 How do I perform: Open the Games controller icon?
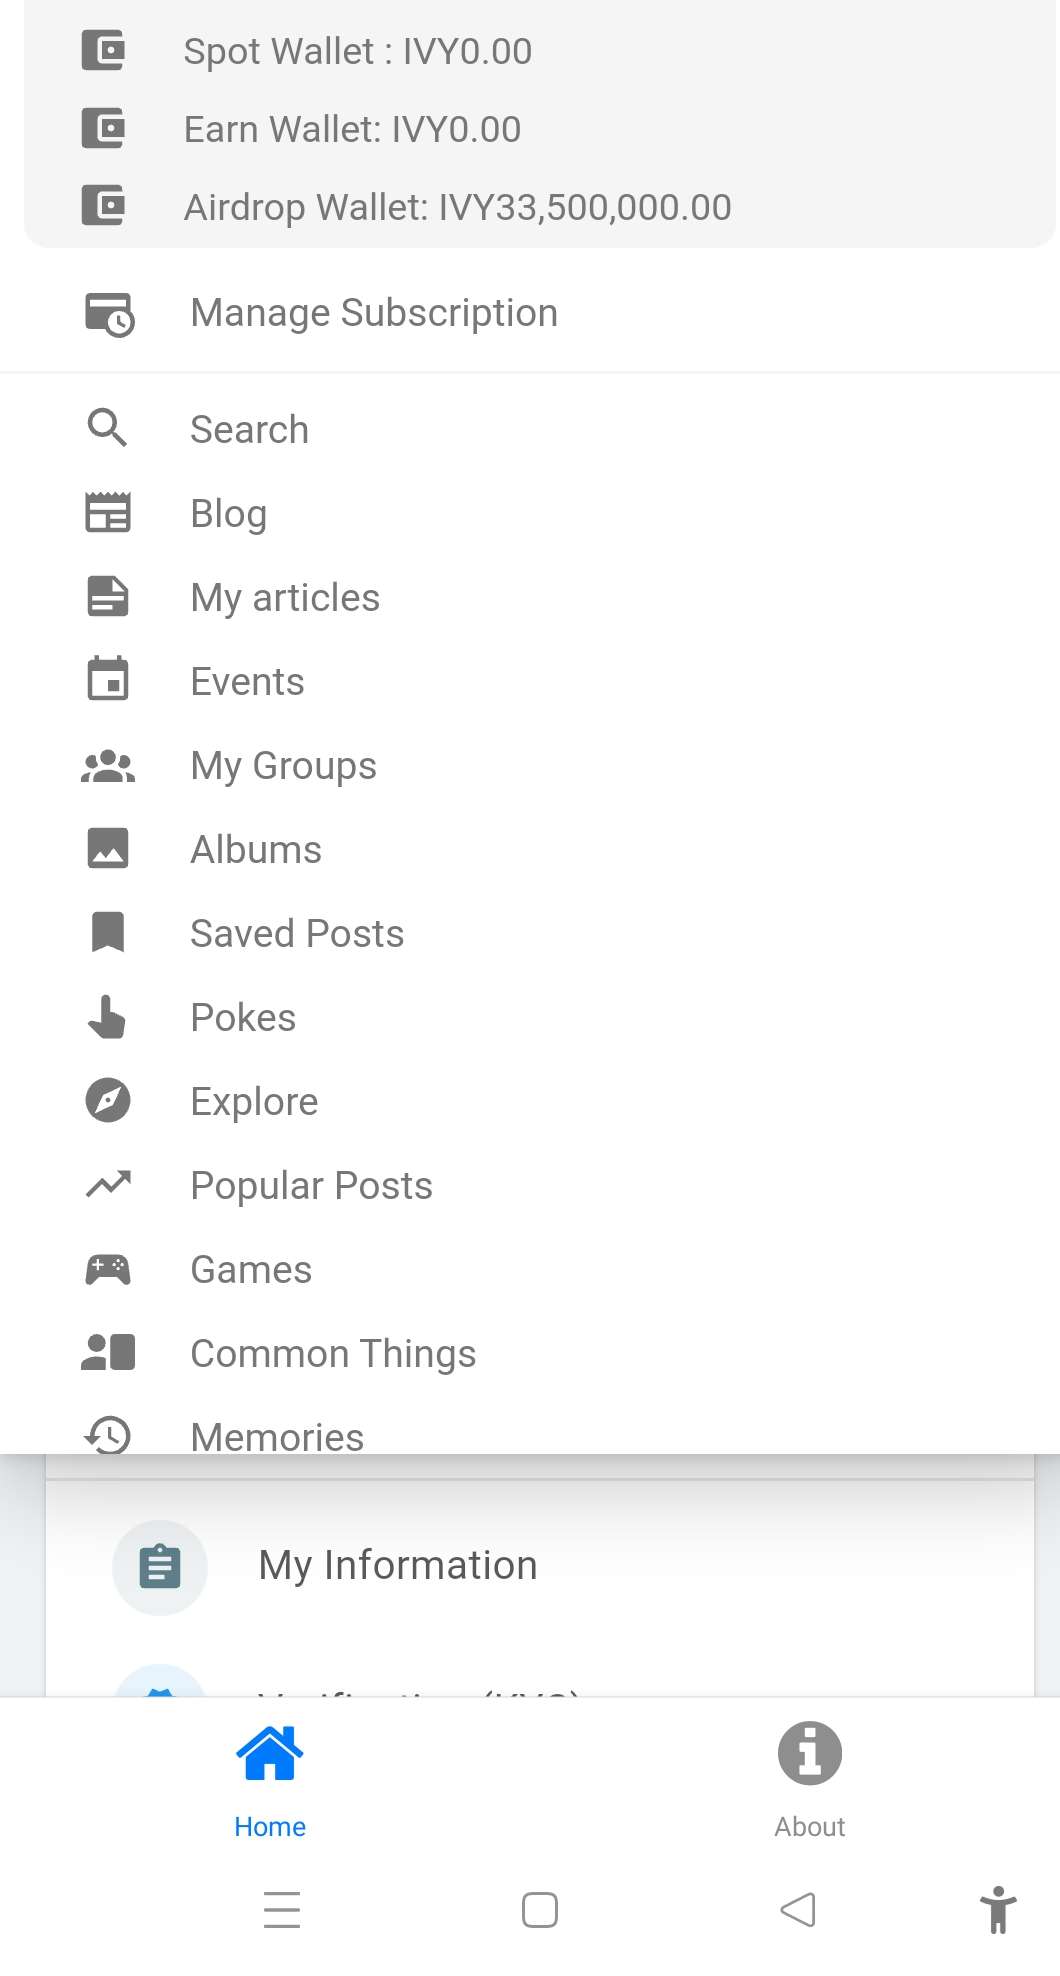point(108,1269)
